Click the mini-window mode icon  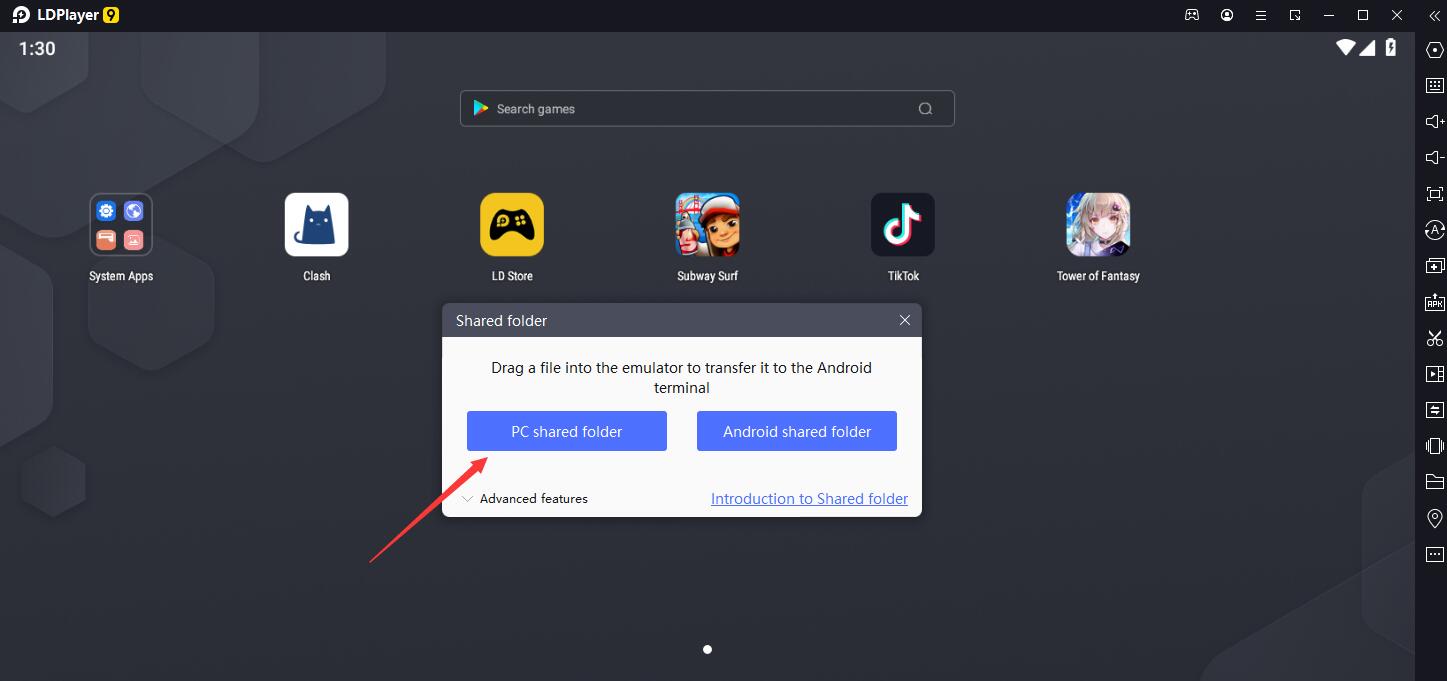click(1295, 15)
